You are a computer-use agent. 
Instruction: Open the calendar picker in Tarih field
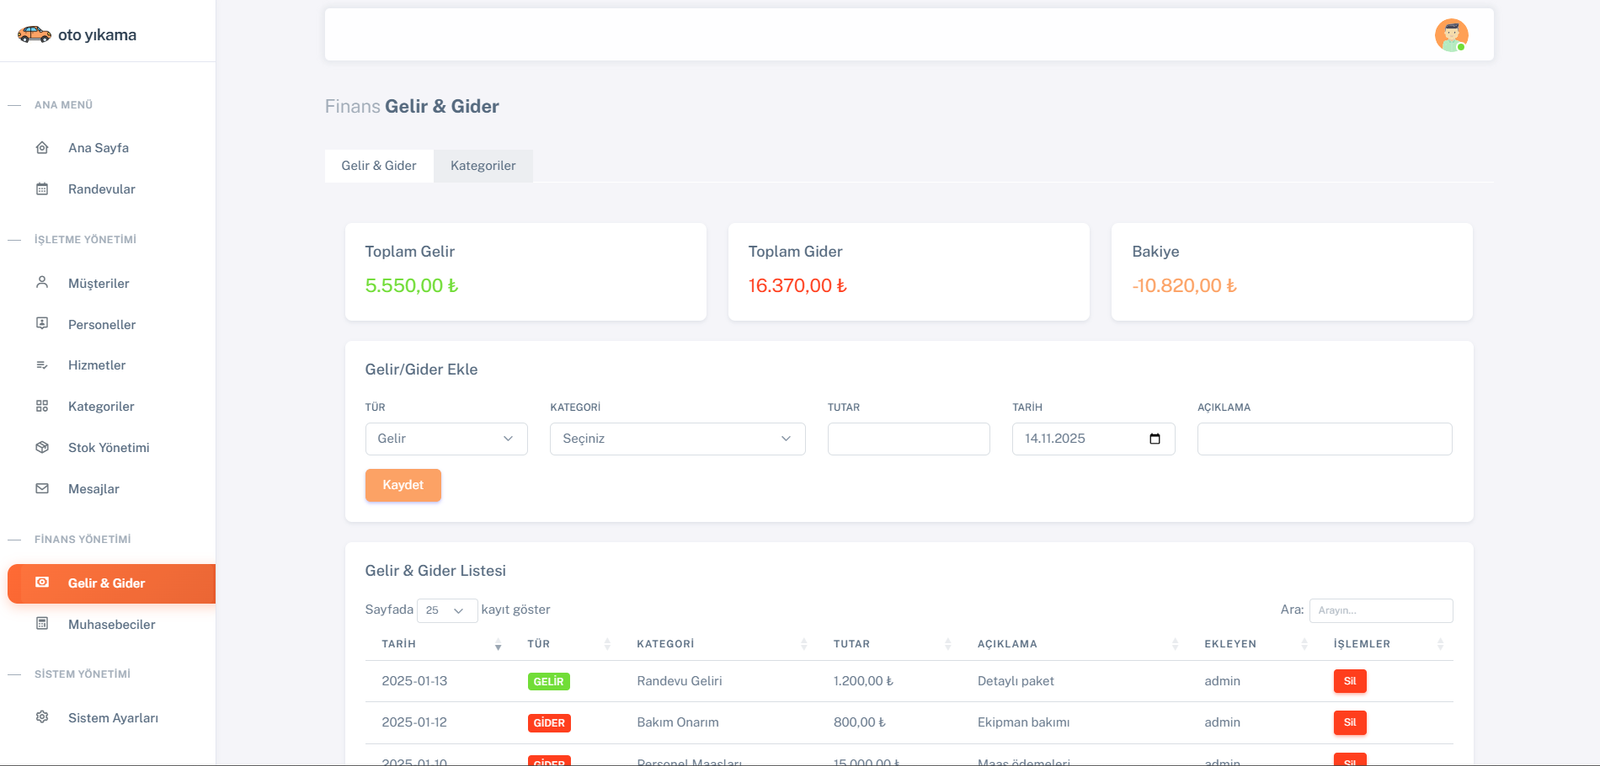click(1155, 439)
